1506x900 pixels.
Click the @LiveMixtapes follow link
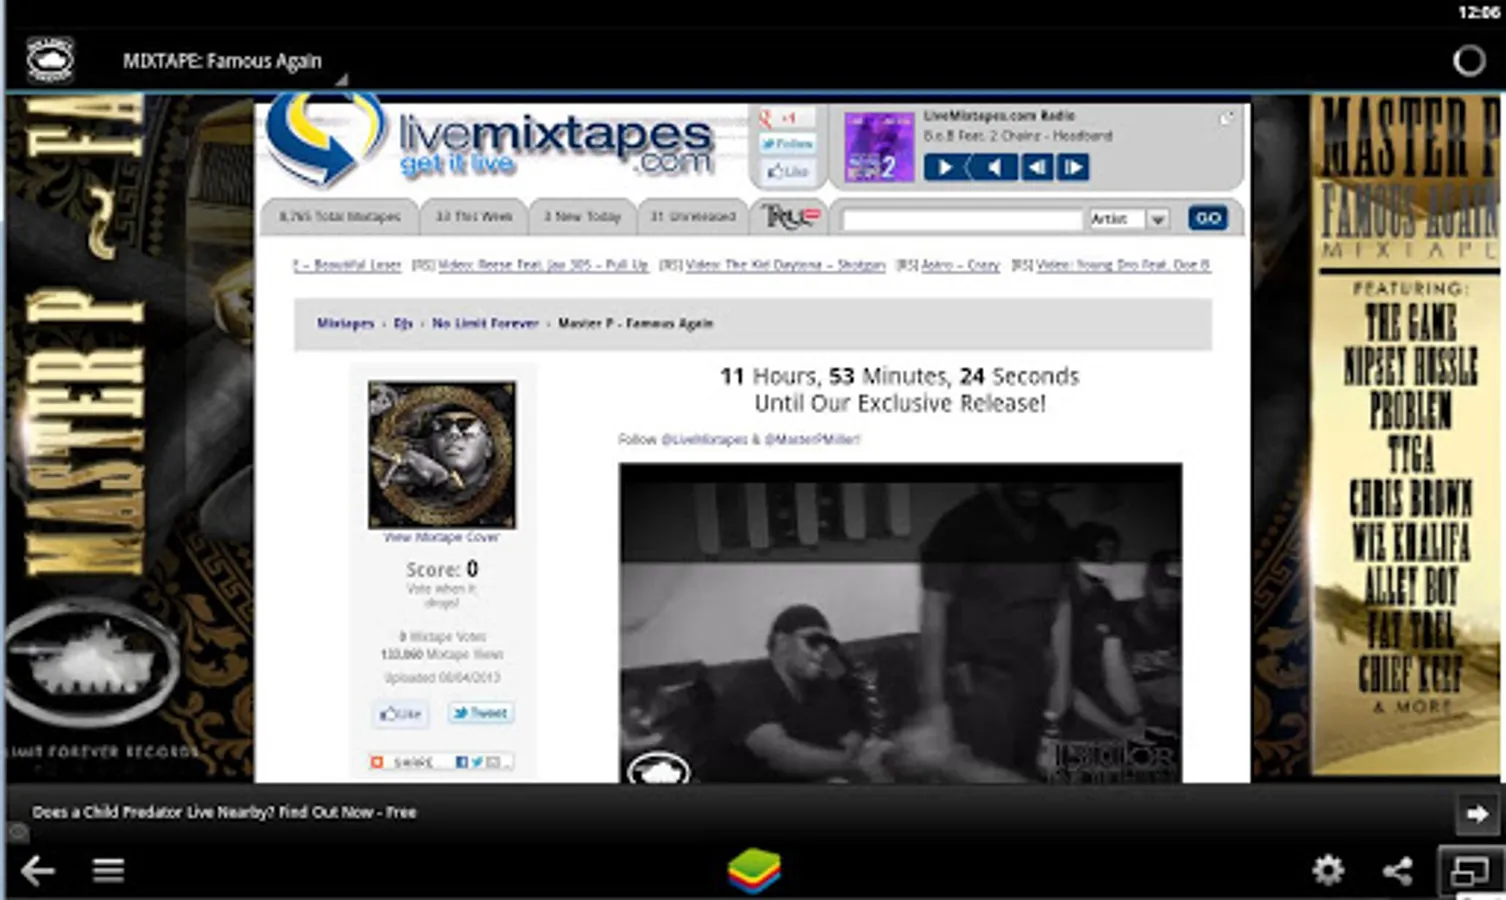click(x=704, y=439)
